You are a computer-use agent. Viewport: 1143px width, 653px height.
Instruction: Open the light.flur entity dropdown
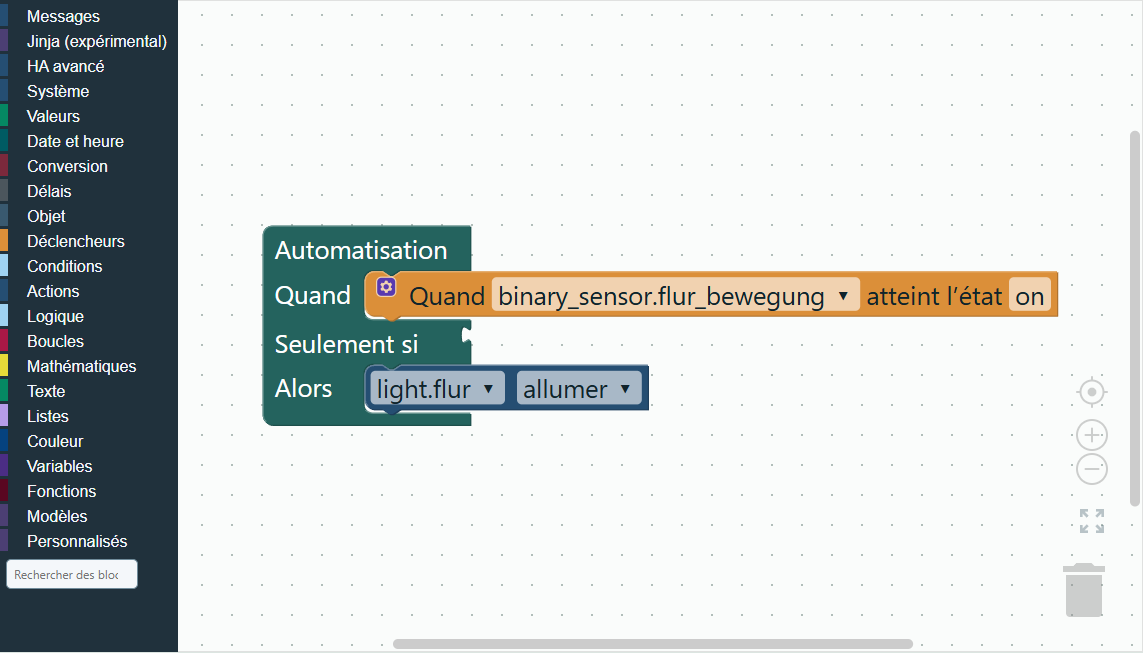[x=437, y=388]
